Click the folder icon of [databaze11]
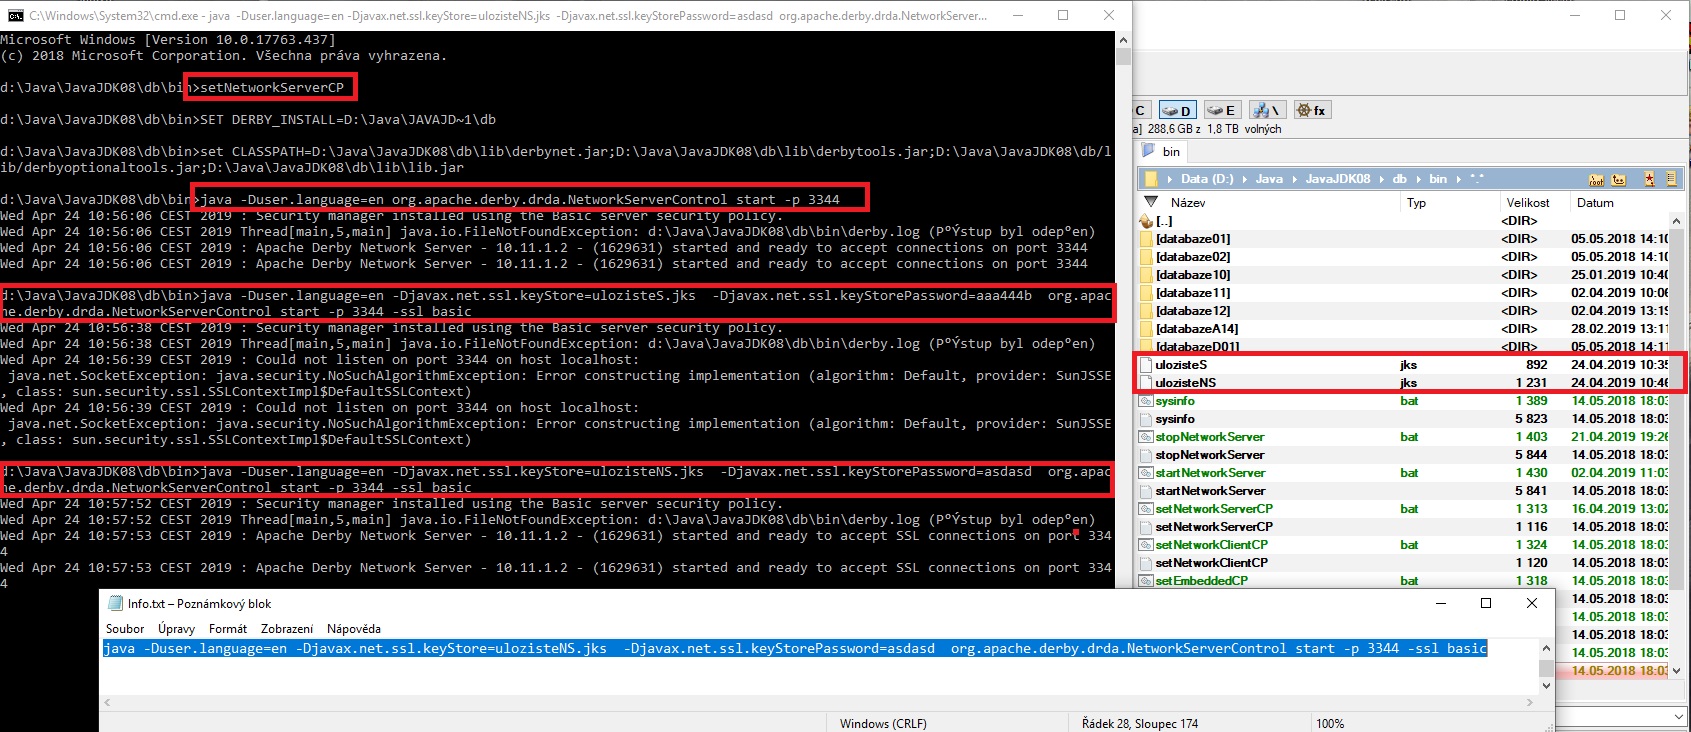The image size is (1691, 732). coord(1146,293)
